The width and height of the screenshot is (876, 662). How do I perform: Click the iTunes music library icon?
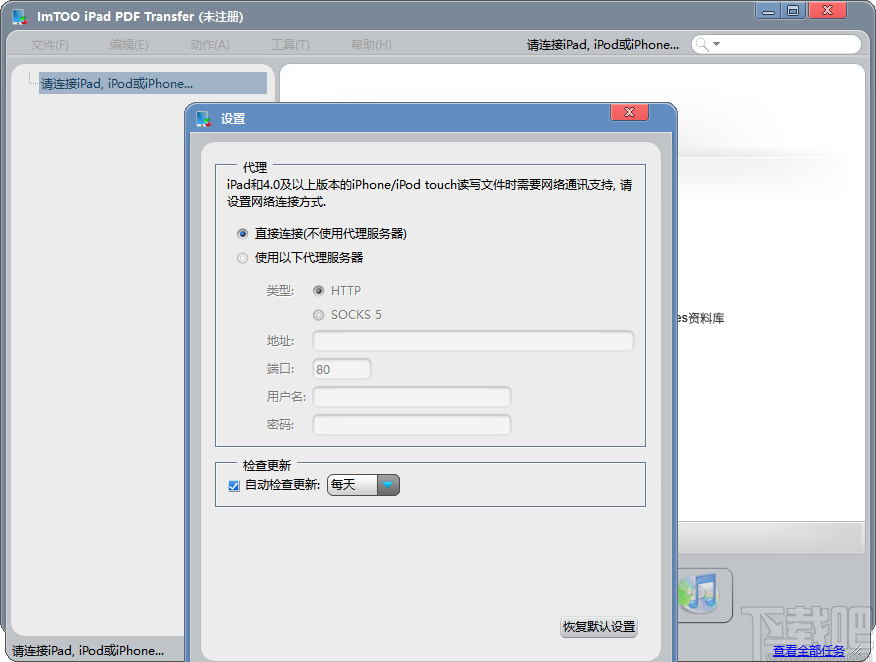tap(701, 595)
